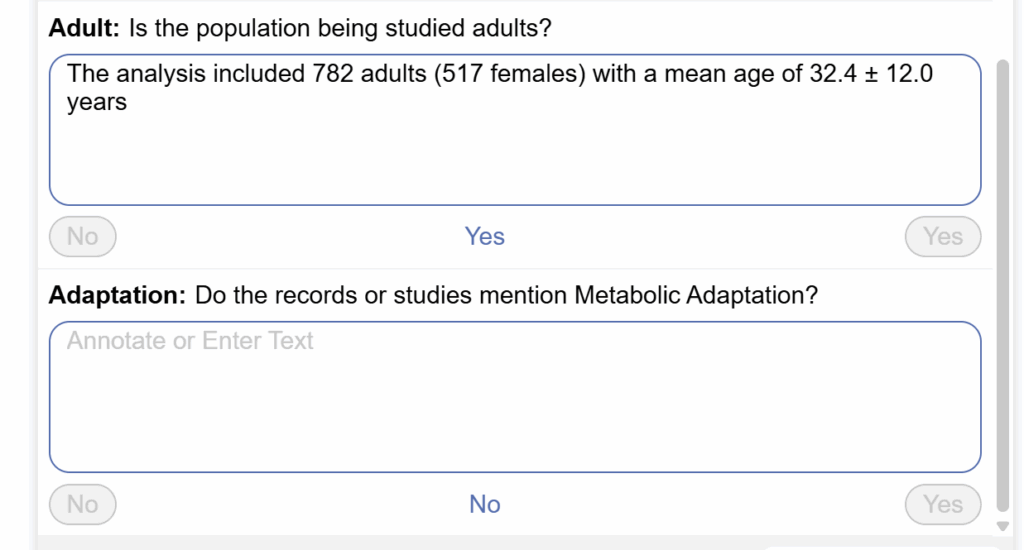Click 'Is the population being studied adults?' text

point(340,28)
